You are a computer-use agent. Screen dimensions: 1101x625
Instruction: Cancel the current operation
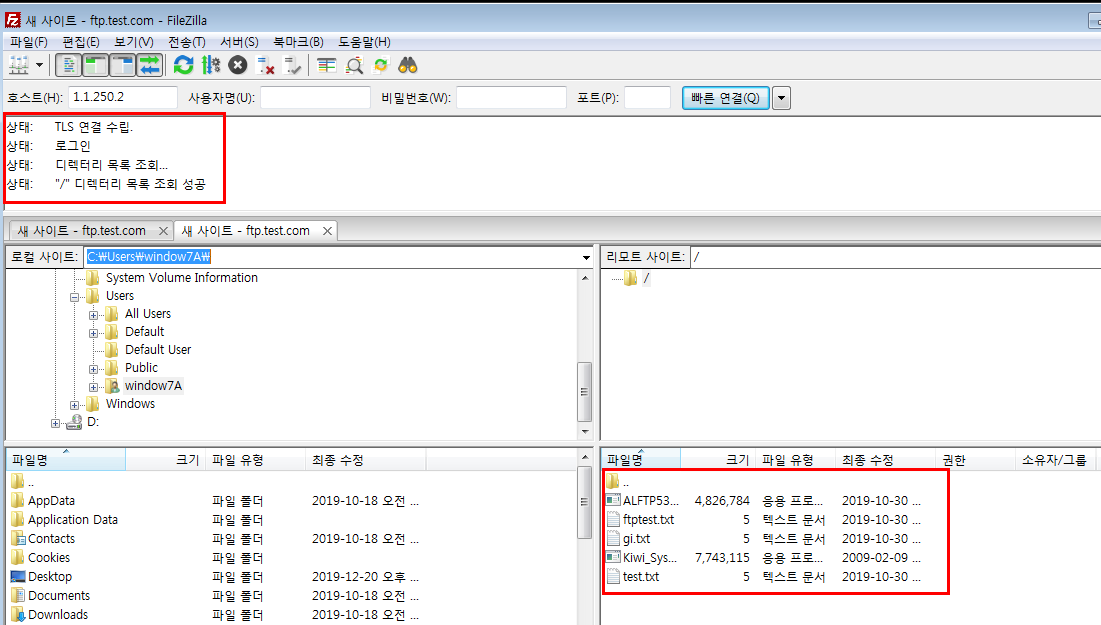pyautogui.click(x=238, y=65)
